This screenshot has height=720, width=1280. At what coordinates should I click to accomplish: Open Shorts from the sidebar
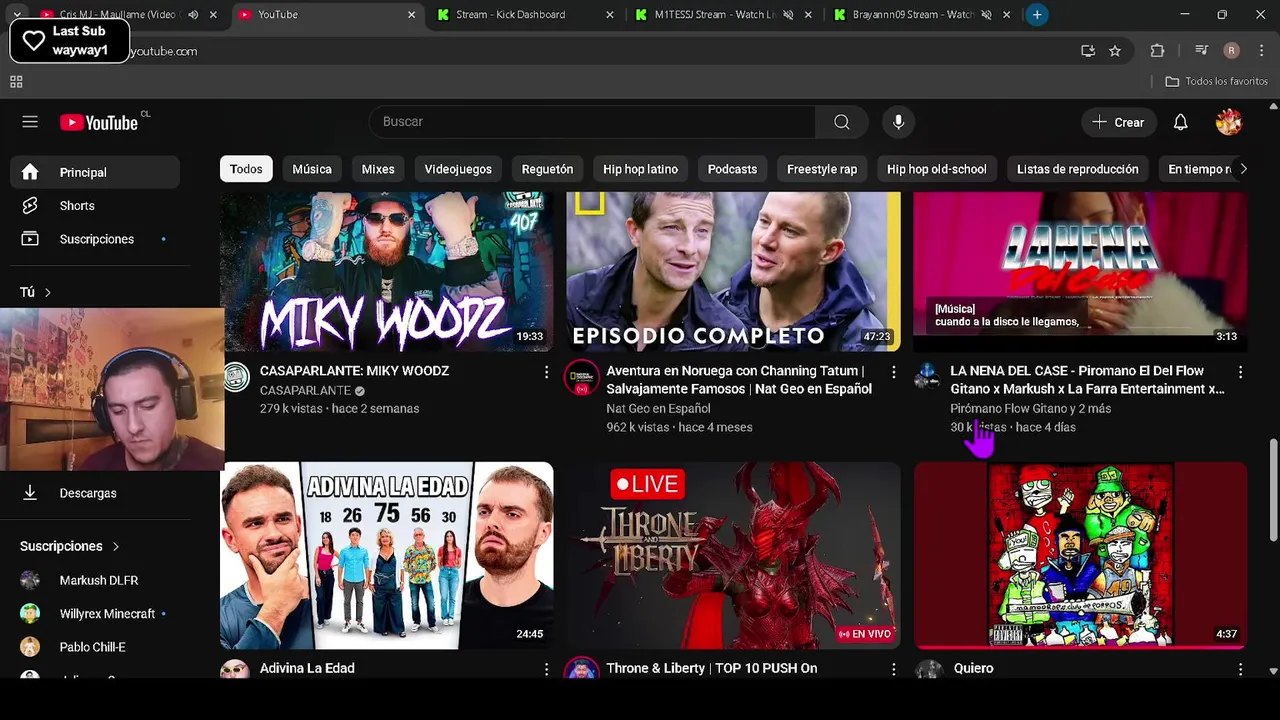pos(96,206)
